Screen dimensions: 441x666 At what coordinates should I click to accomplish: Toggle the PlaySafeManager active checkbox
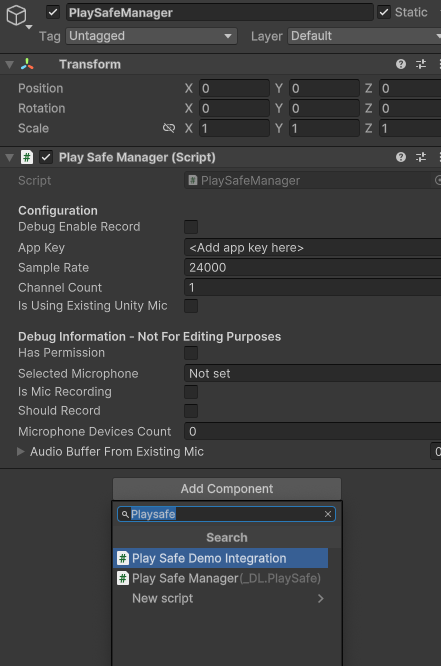[53, 12]
